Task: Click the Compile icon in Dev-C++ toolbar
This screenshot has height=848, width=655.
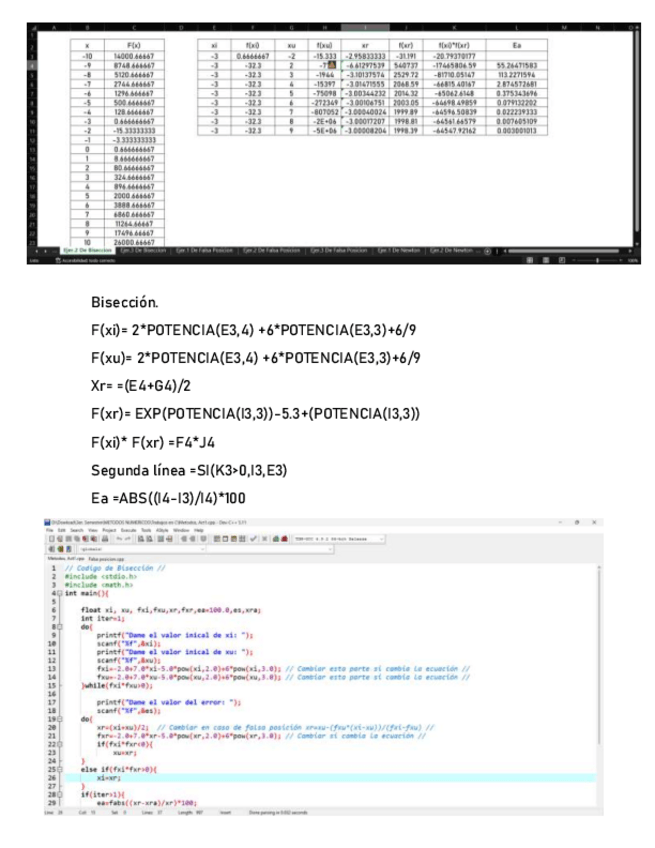Action: [x=217, y=539]
